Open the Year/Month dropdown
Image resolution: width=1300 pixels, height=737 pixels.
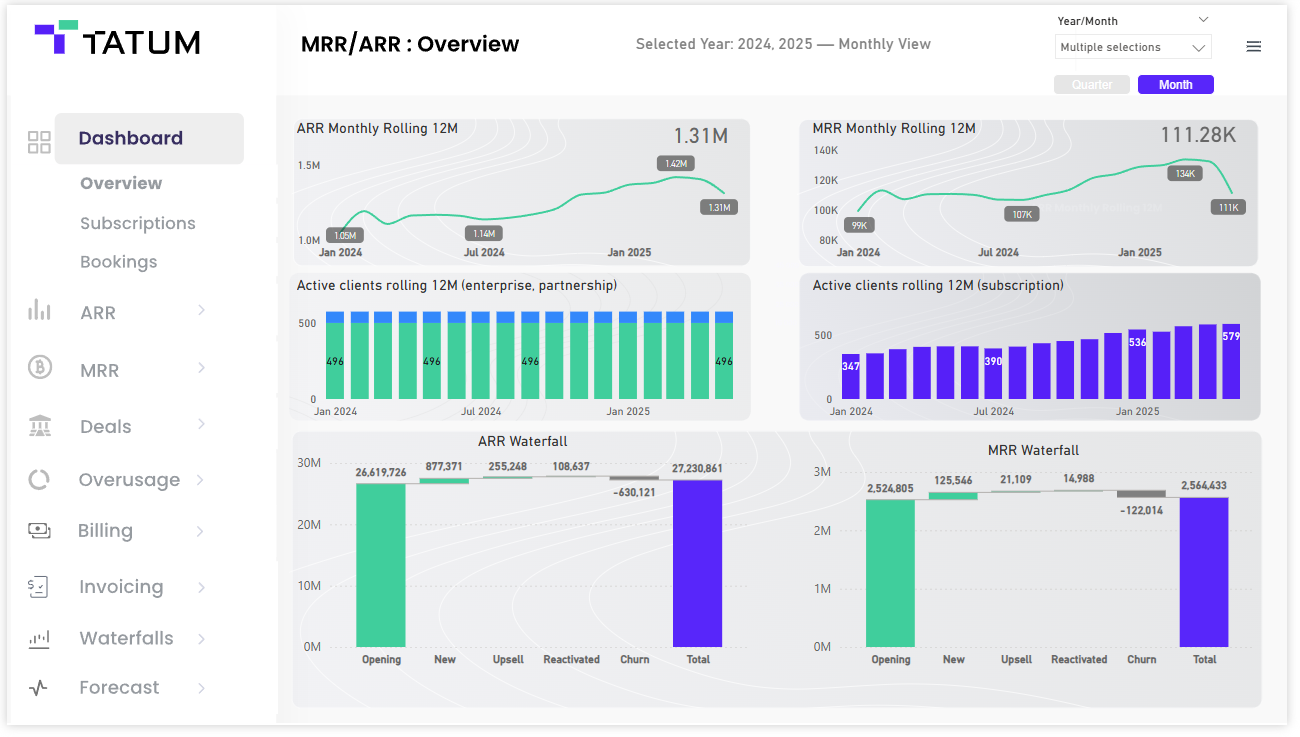(x=1131, y=19)
